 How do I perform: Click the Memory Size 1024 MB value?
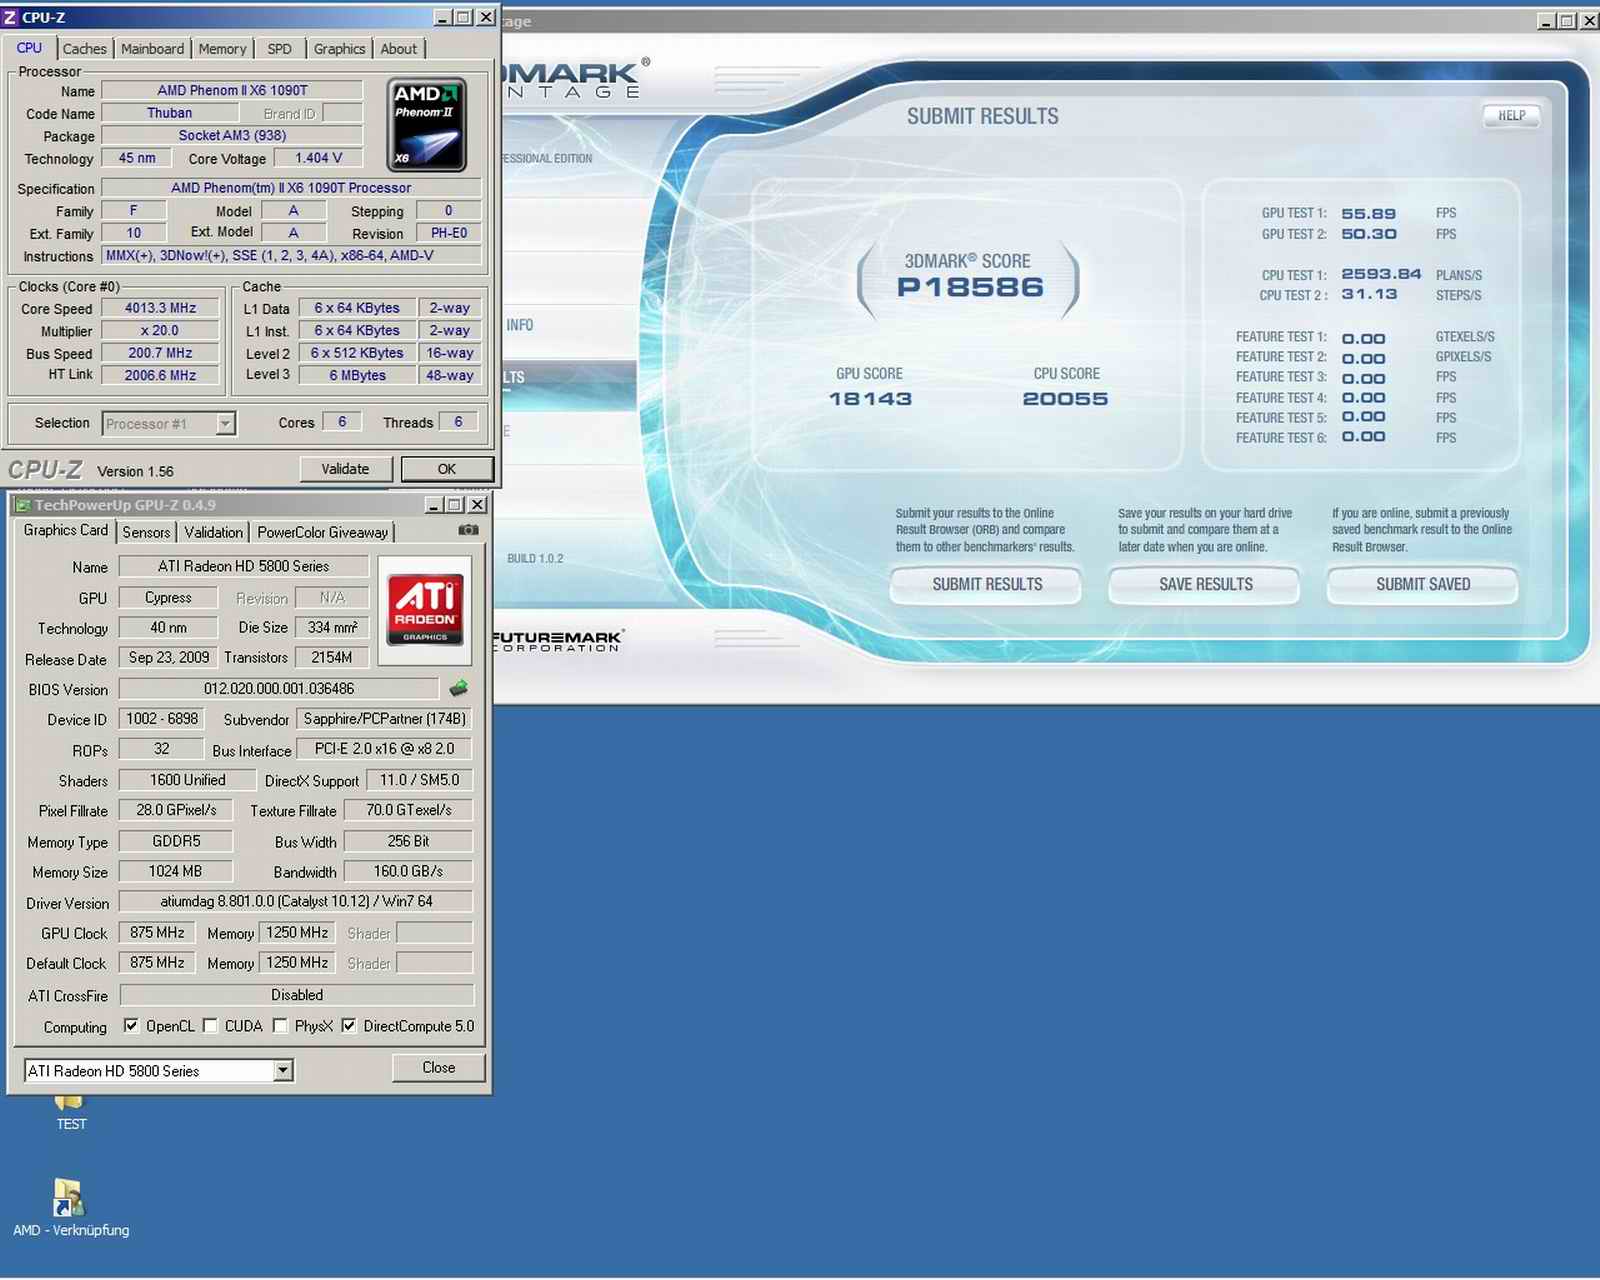point(175,872)
